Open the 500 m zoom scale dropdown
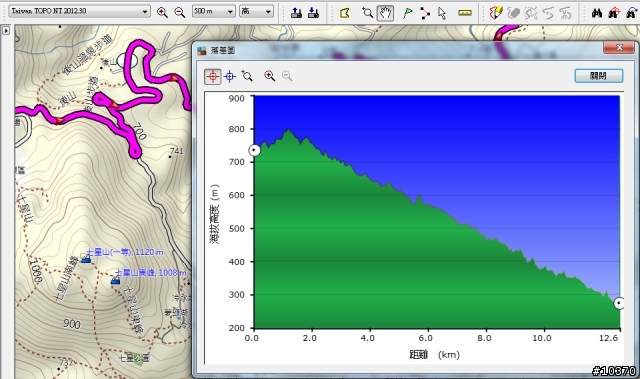 click(x=214, y=11)
